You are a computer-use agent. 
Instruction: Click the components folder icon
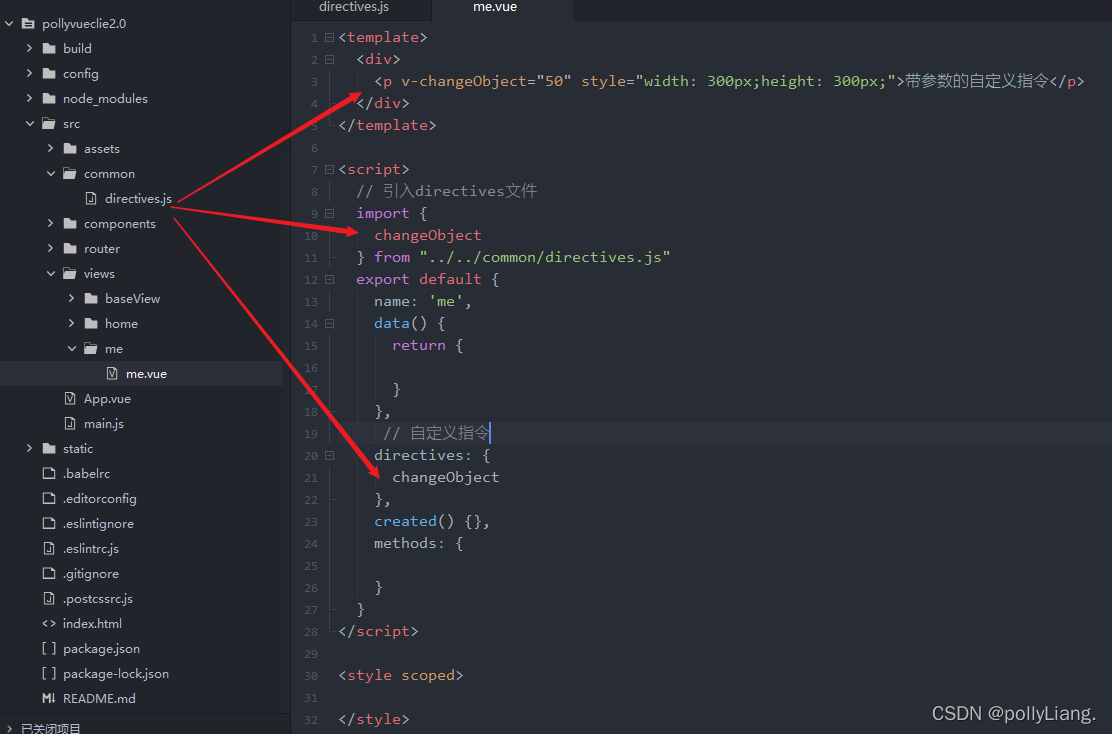pos(70,223)
